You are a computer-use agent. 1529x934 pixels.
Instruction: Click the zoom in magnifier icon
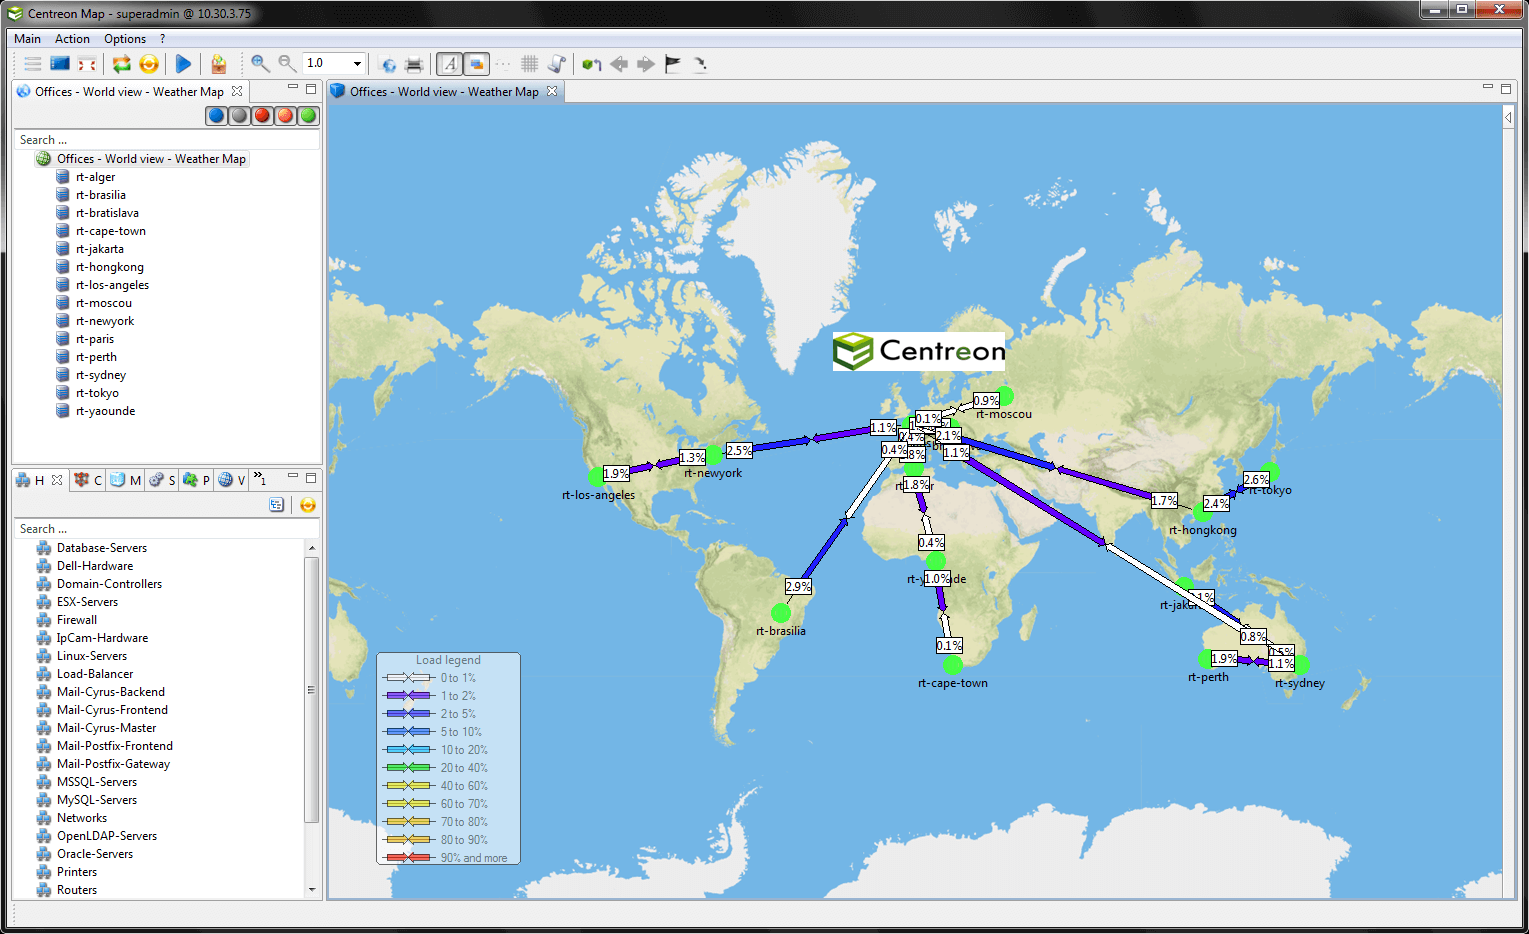258,64
